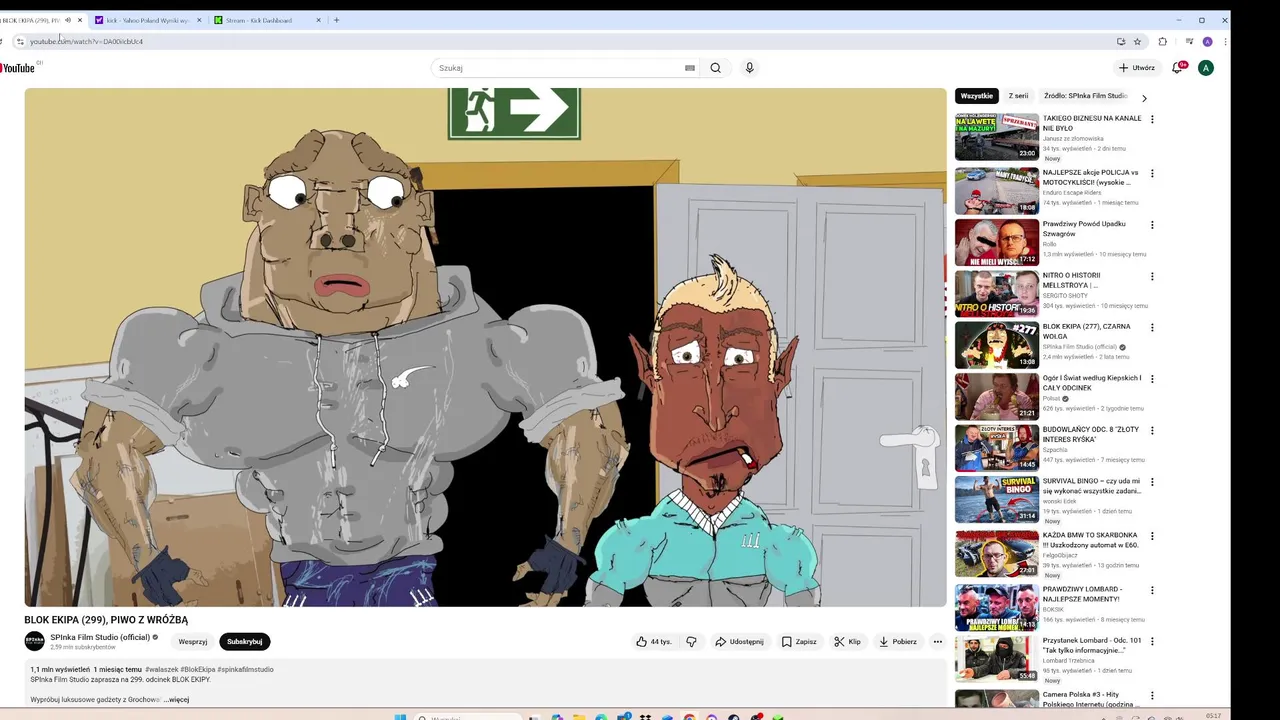Open options for 'BLOK EKIPA (277), CZARNA WOŁGA' video
Image resolution: width=1280 pixels, height=720 pixels.
tap(1152, 327)
